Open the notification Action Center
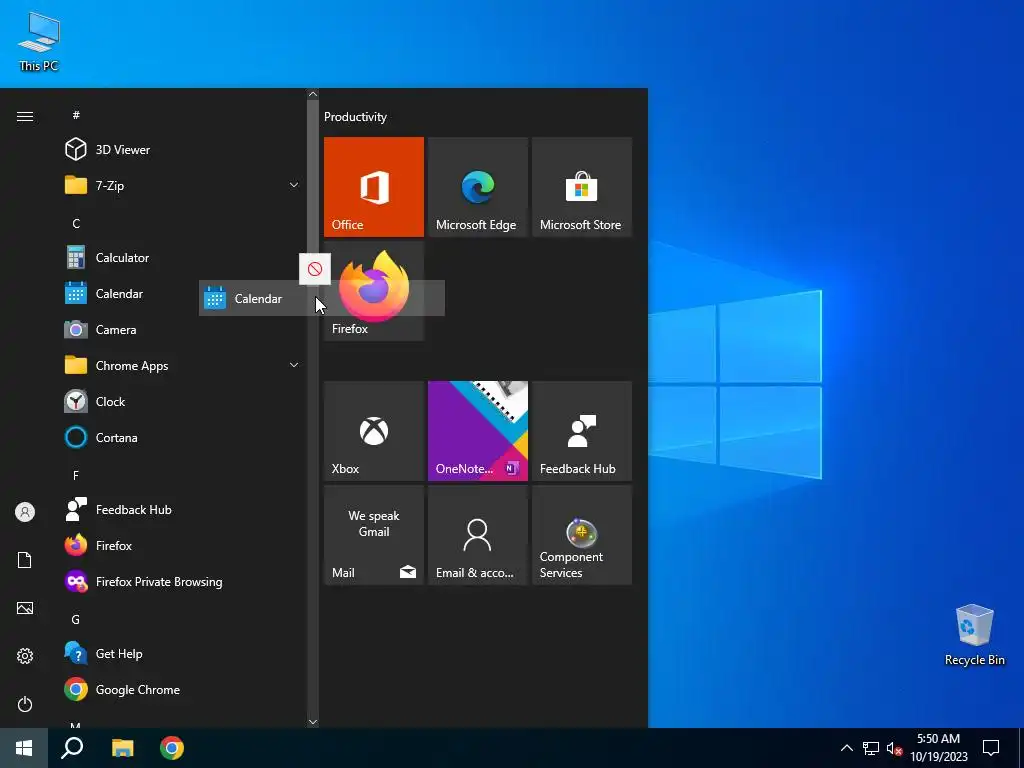Viewport: 1024px width, 768px height. tap(991, 748)
